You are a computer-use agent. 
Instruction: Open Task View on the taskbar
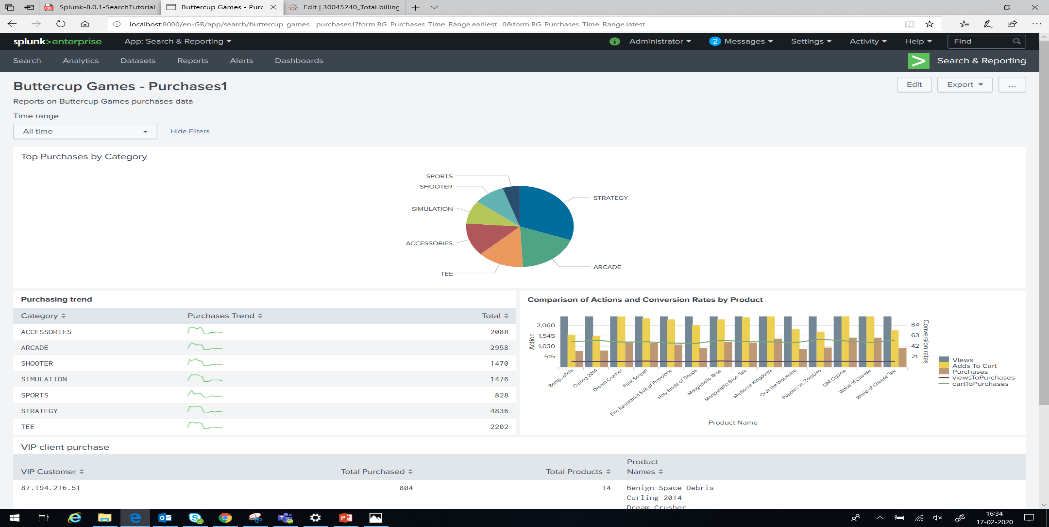[x=45, y=518]
